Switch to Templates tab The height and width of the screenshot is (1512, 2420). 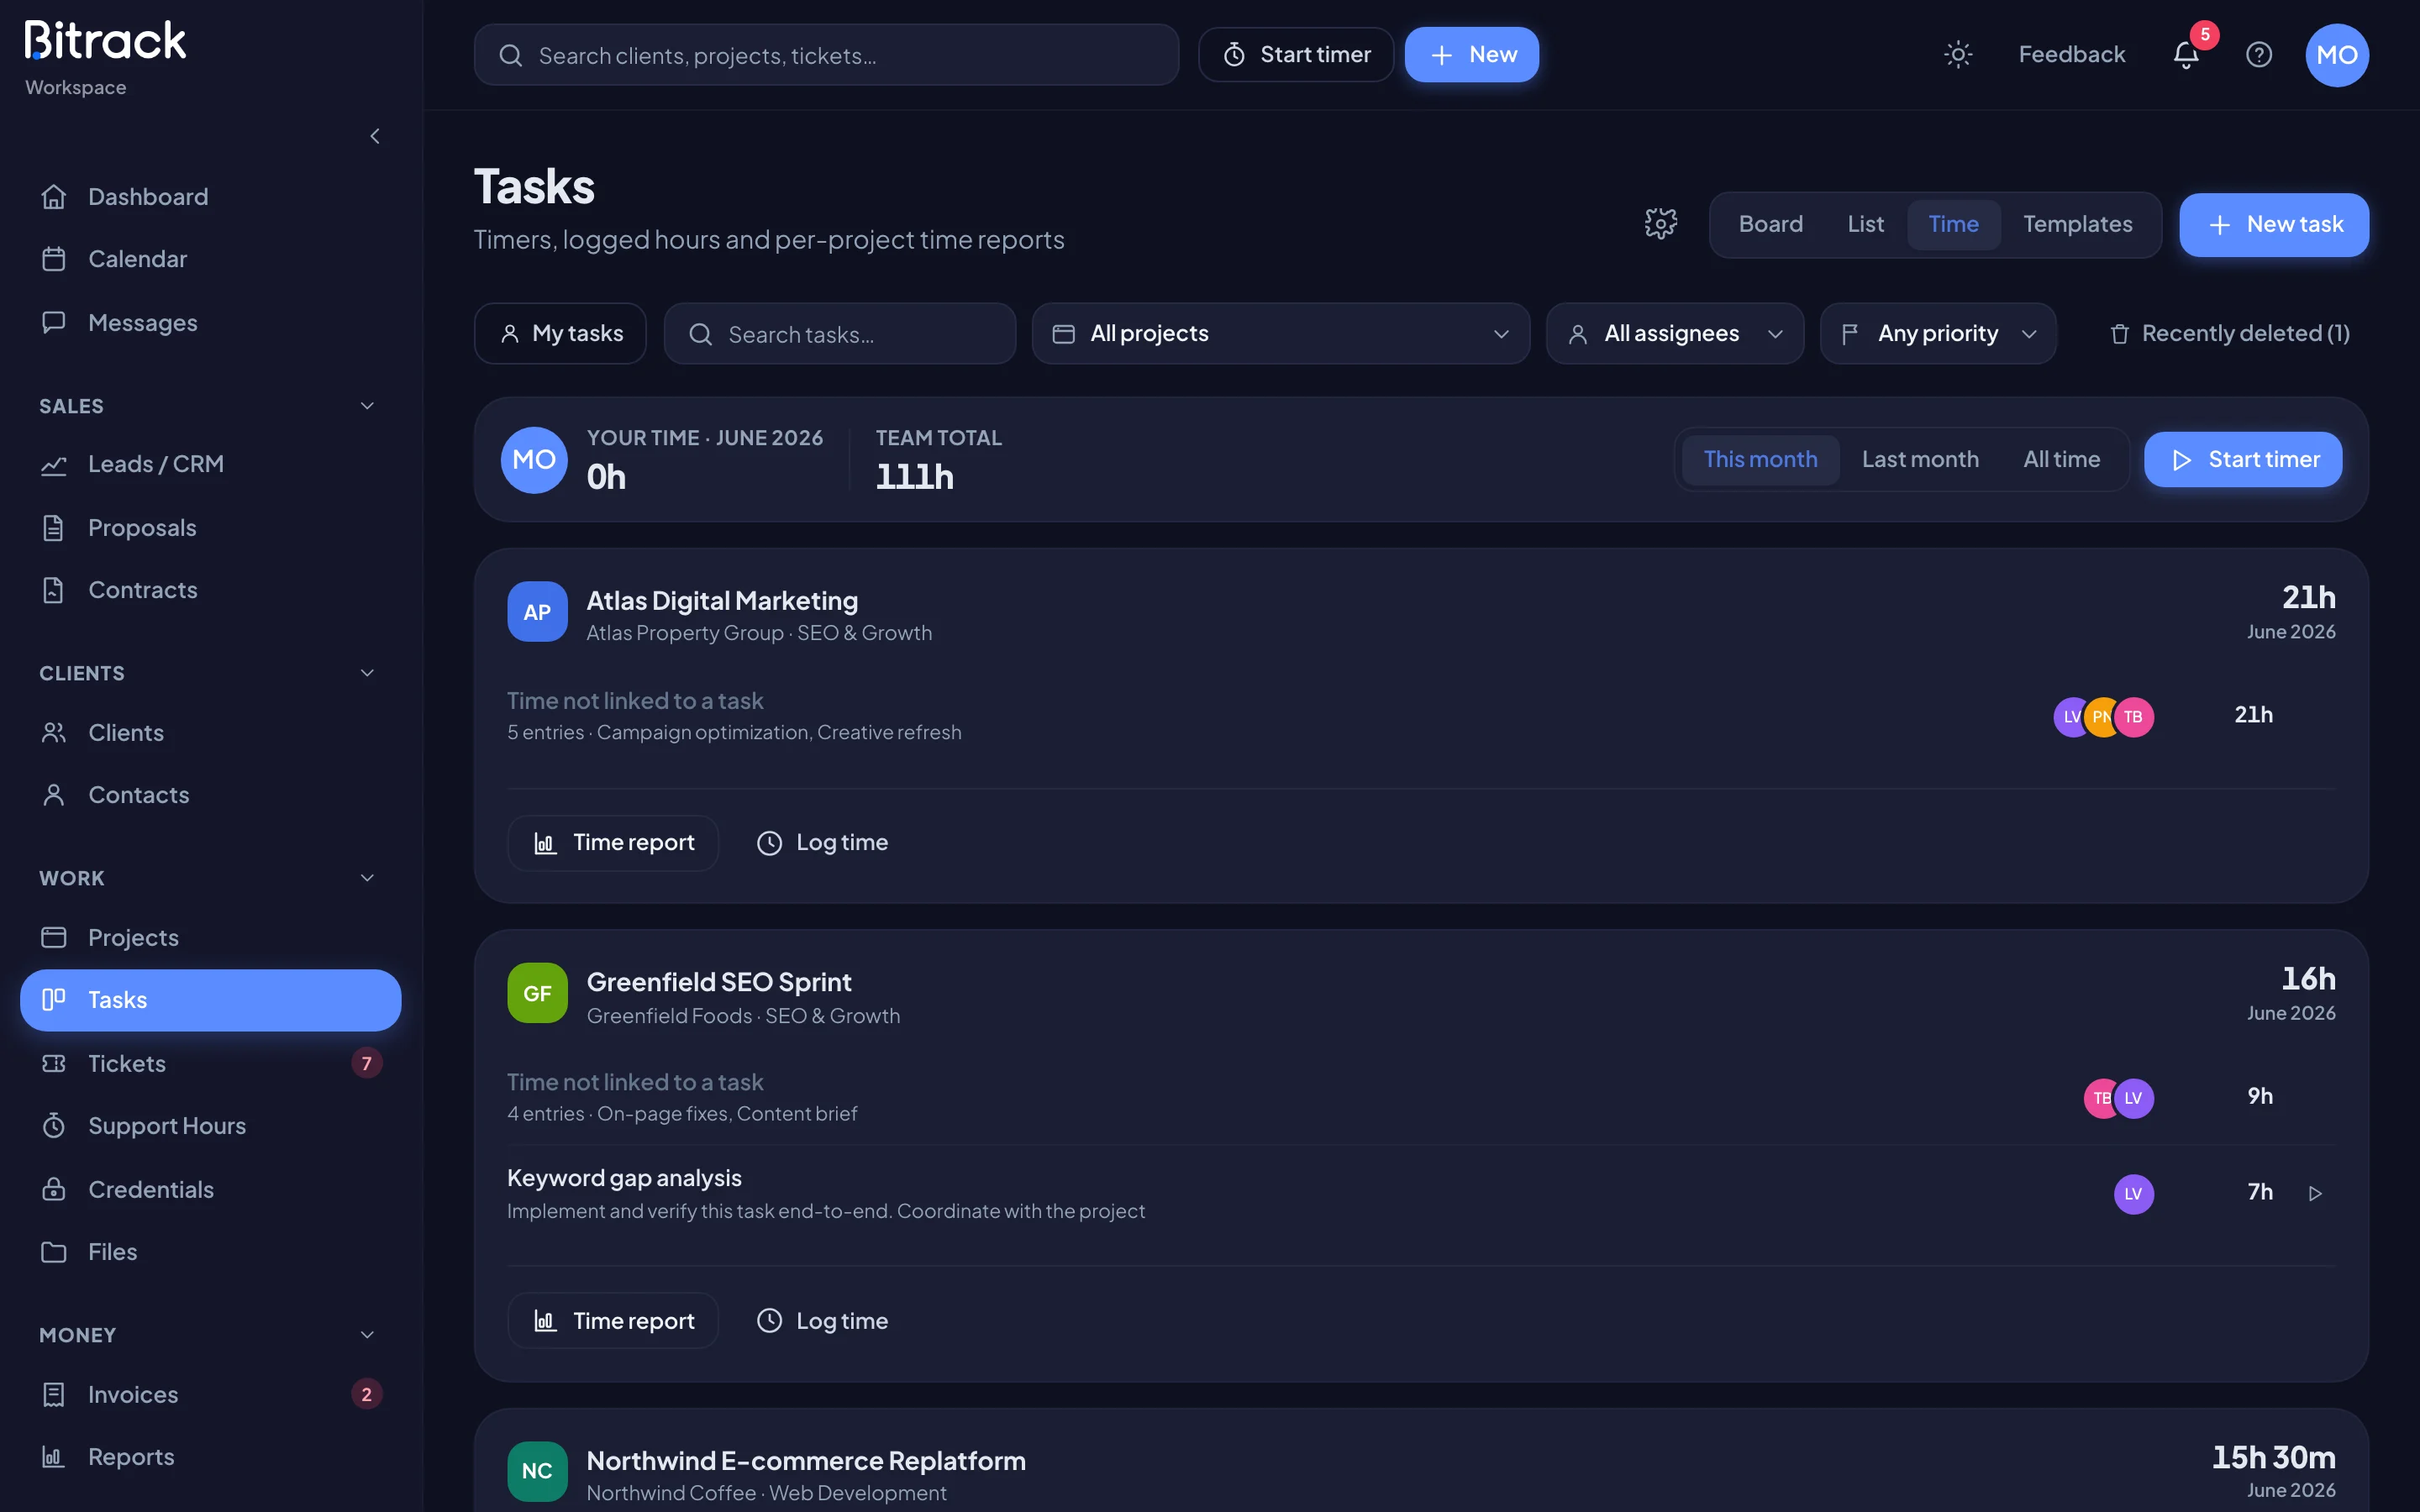[x=2077, y=224]
